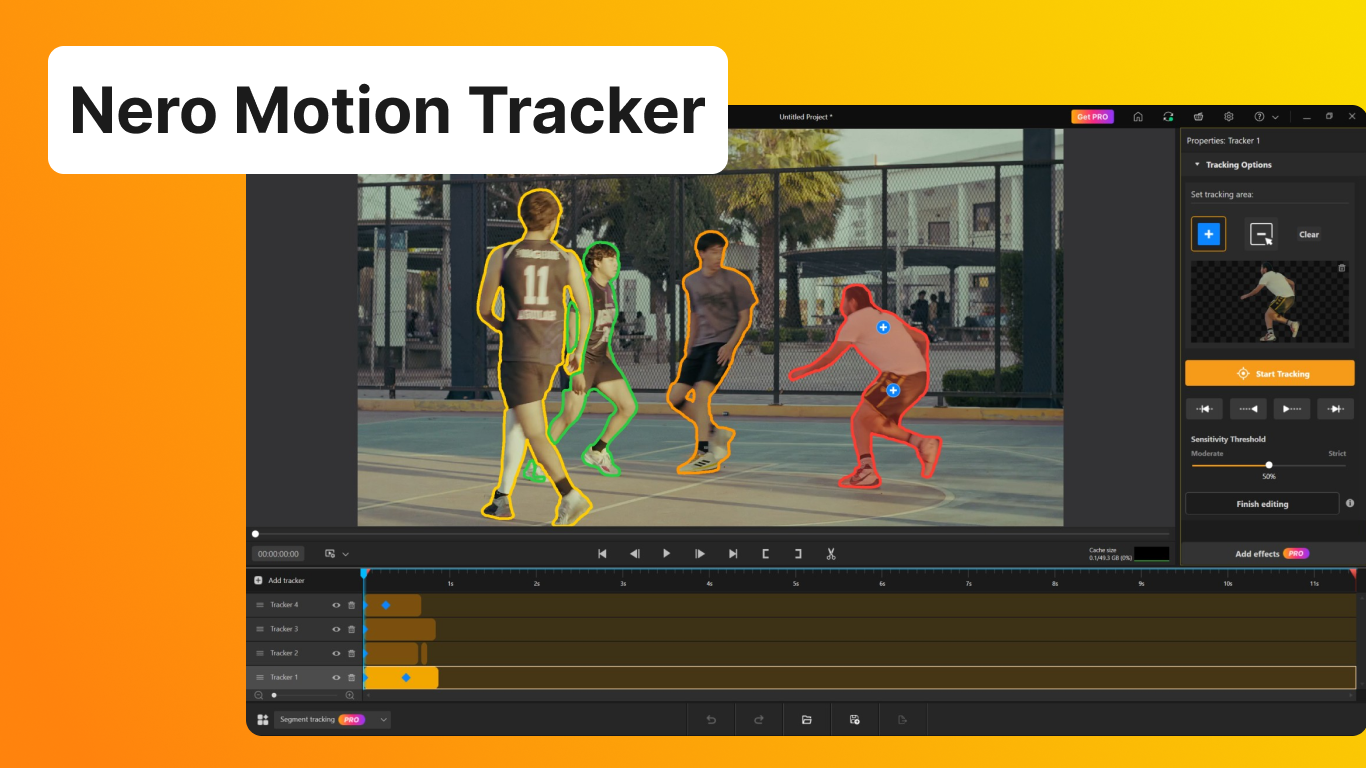Screen dimensions: 1366x768
Task: Select the add tracking area tool
Action: [1208, 234]
